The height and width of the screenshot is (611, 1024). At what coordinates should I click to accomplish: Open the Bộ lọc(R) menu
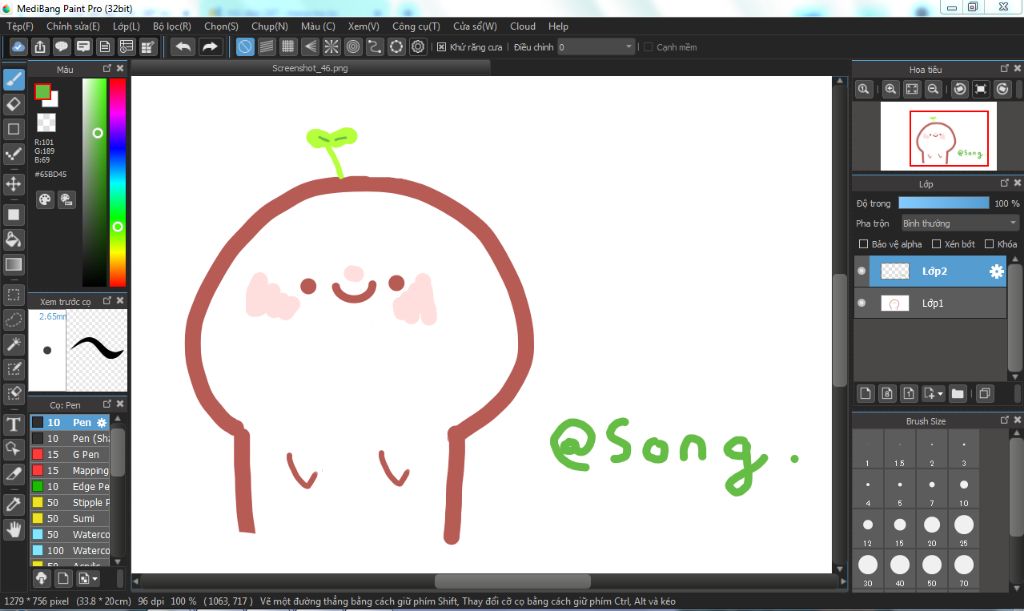coord(172,26)
